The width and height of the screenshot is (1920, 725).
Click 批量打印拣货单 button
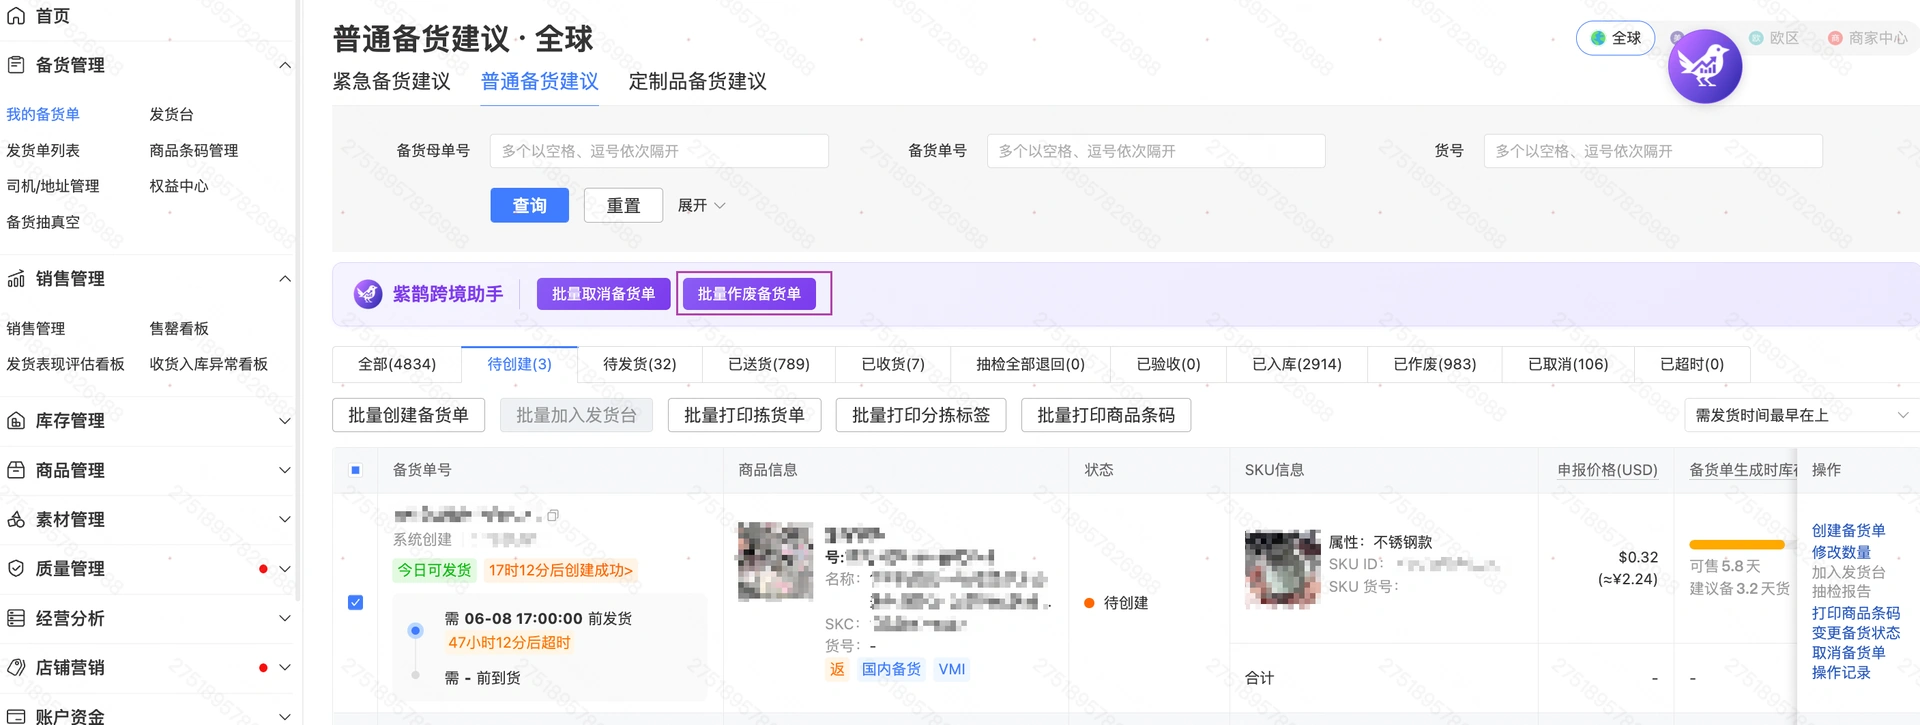point(744,415)
